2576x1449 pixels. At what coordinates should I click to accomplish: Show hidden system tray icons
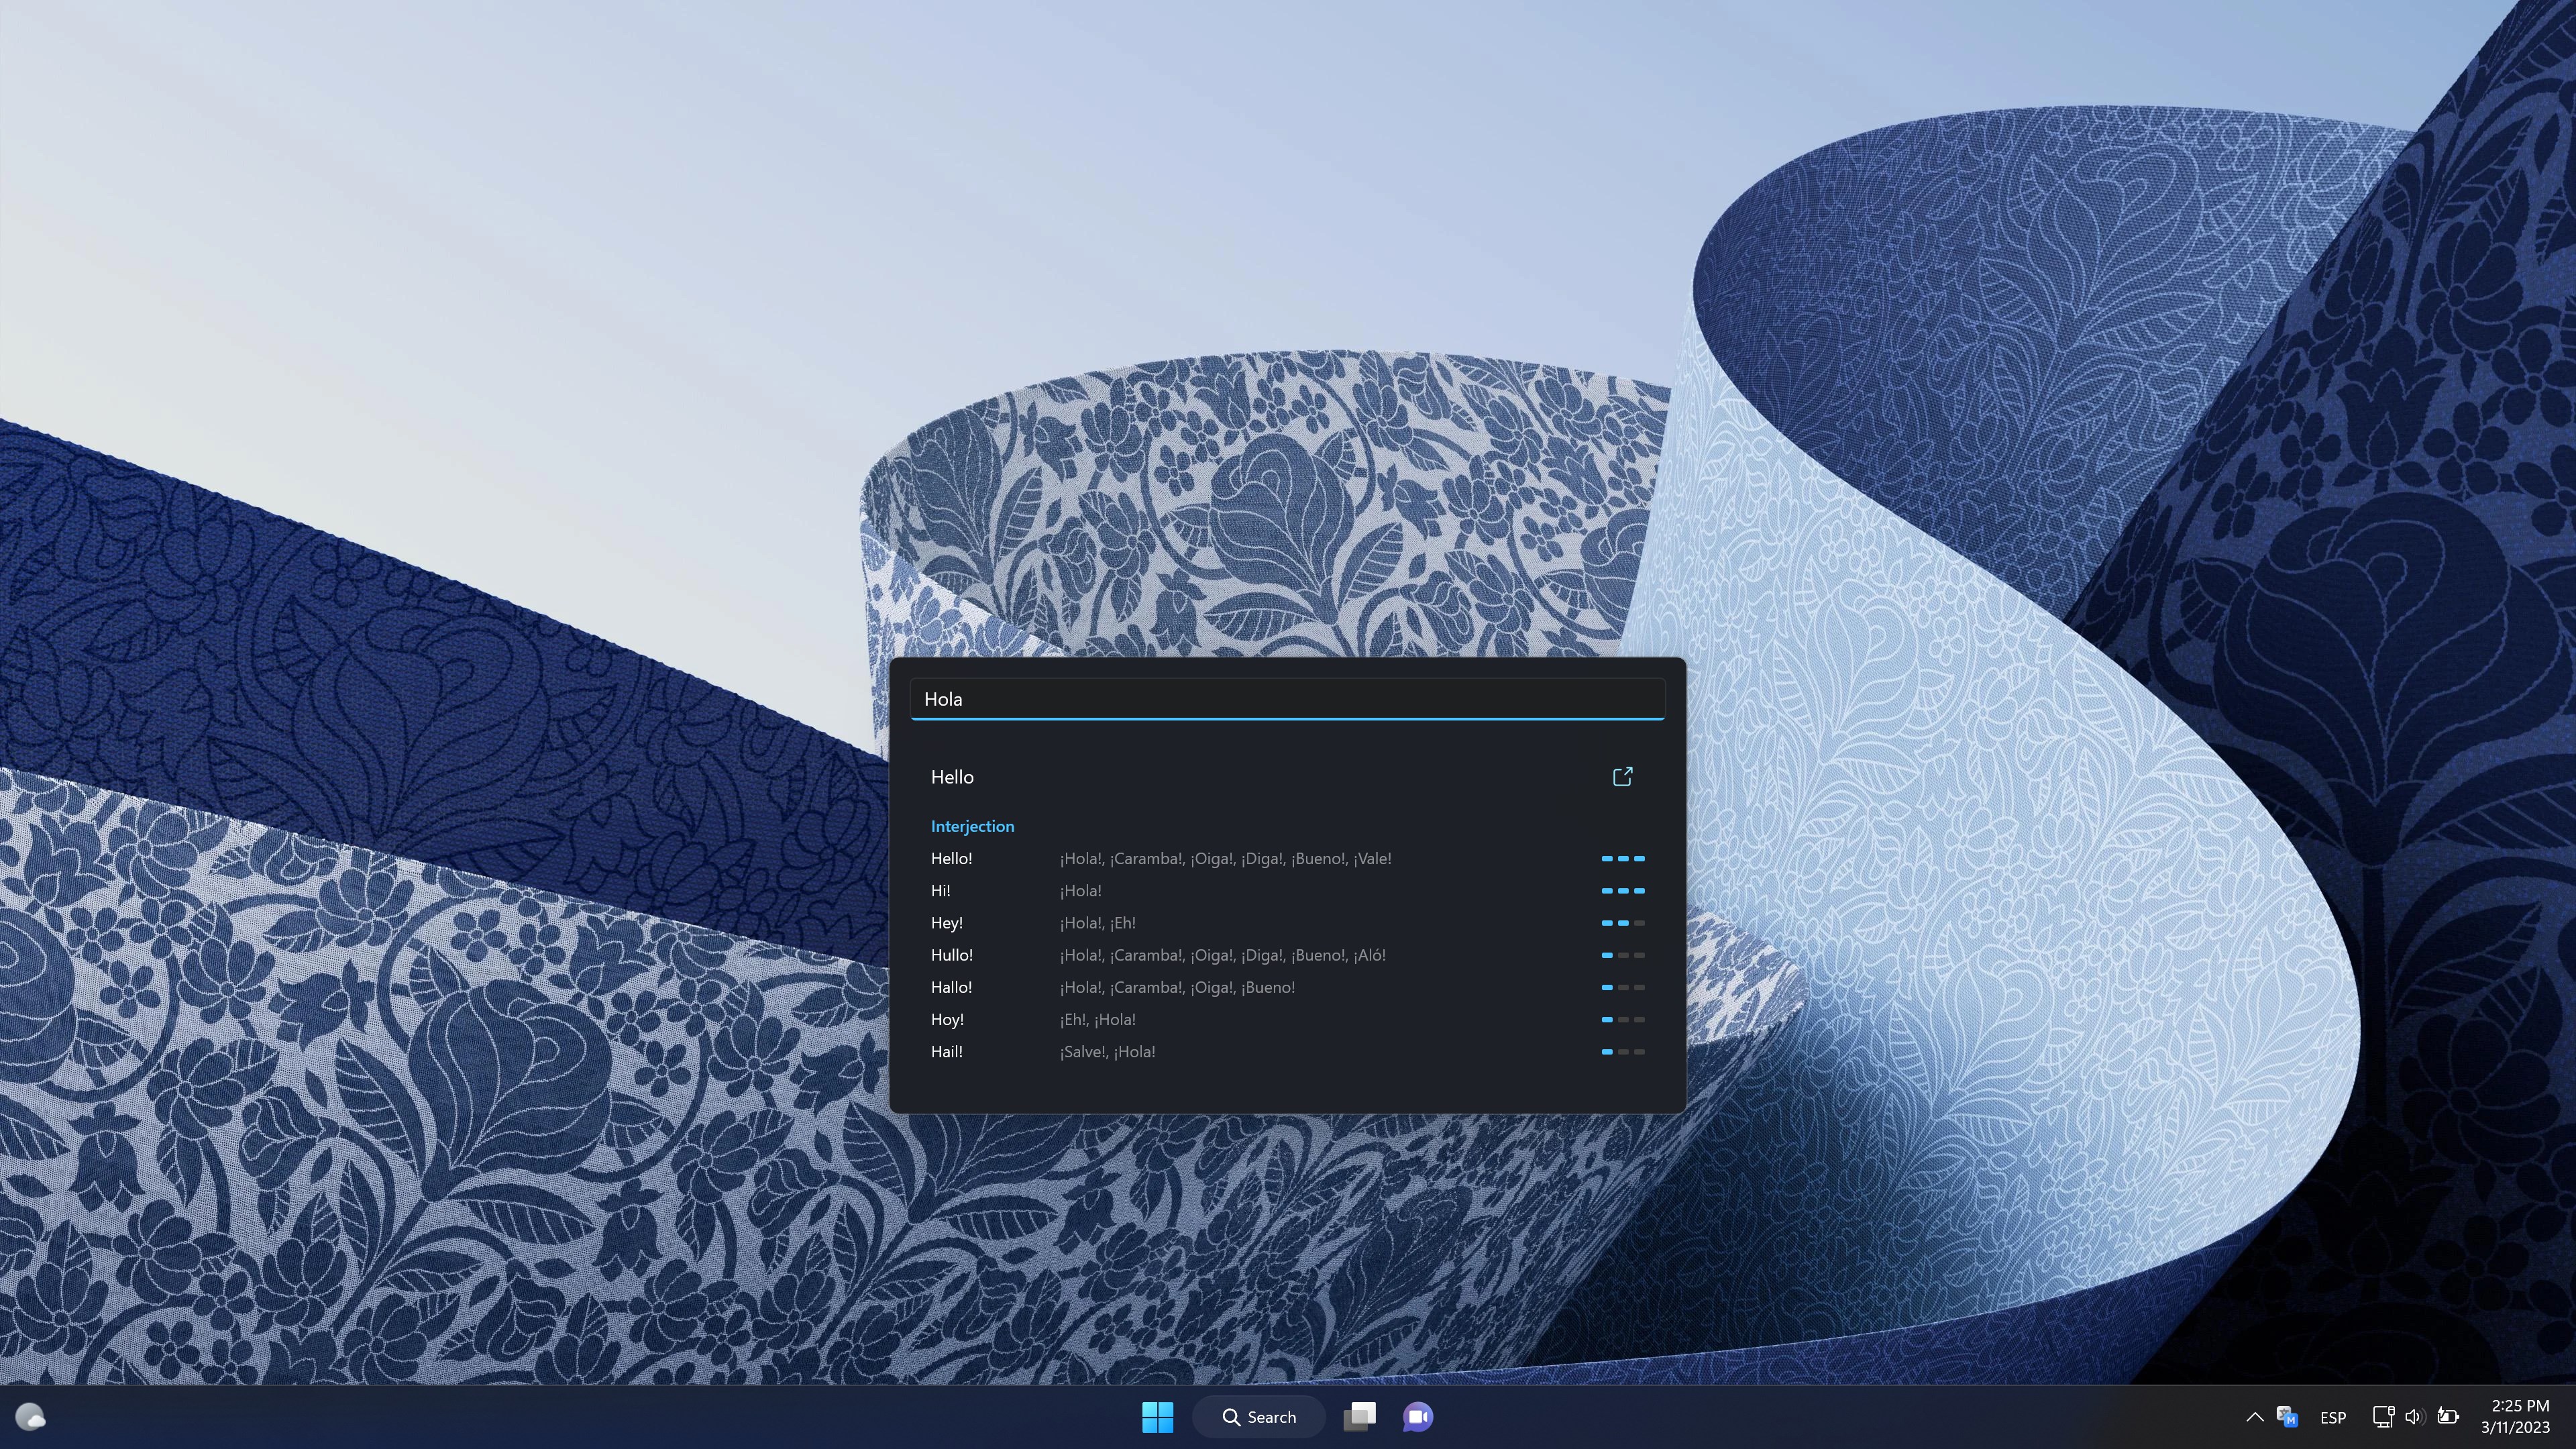pos(2254,1417)
